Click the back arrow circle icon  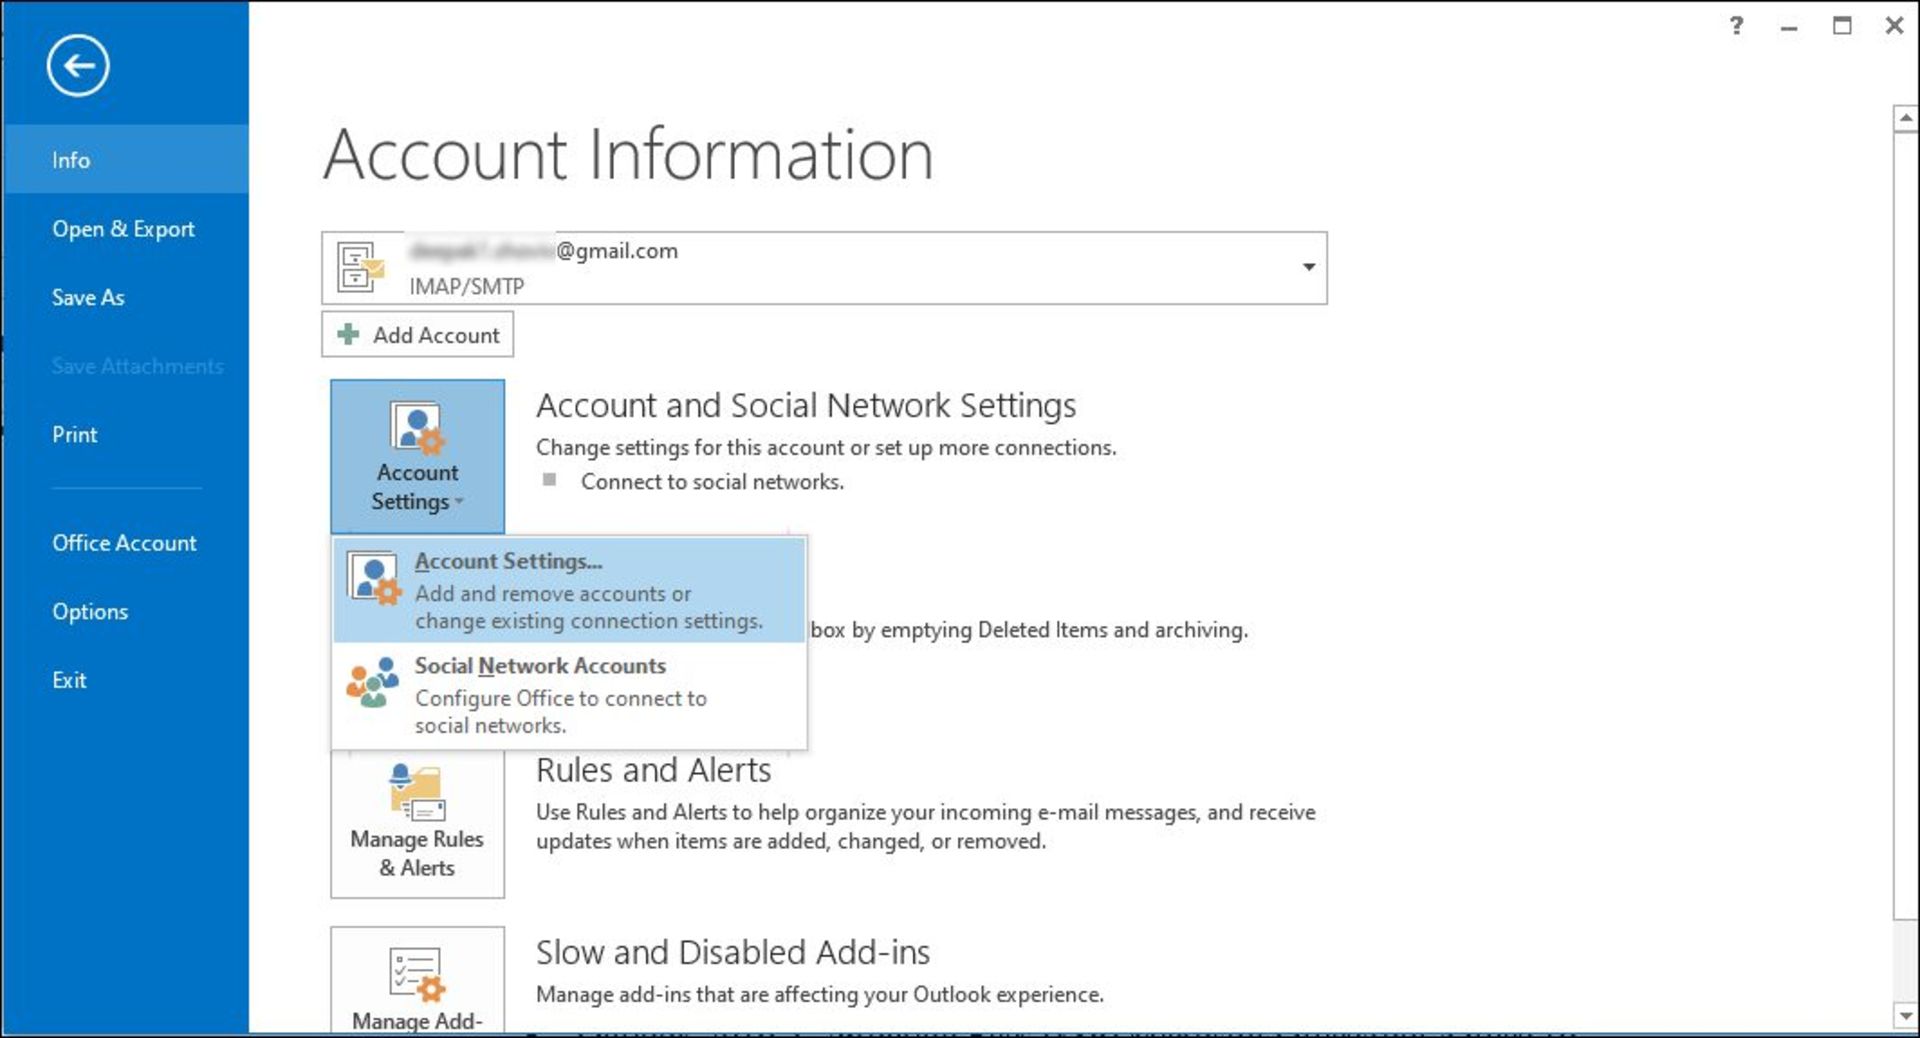(78, 66)
